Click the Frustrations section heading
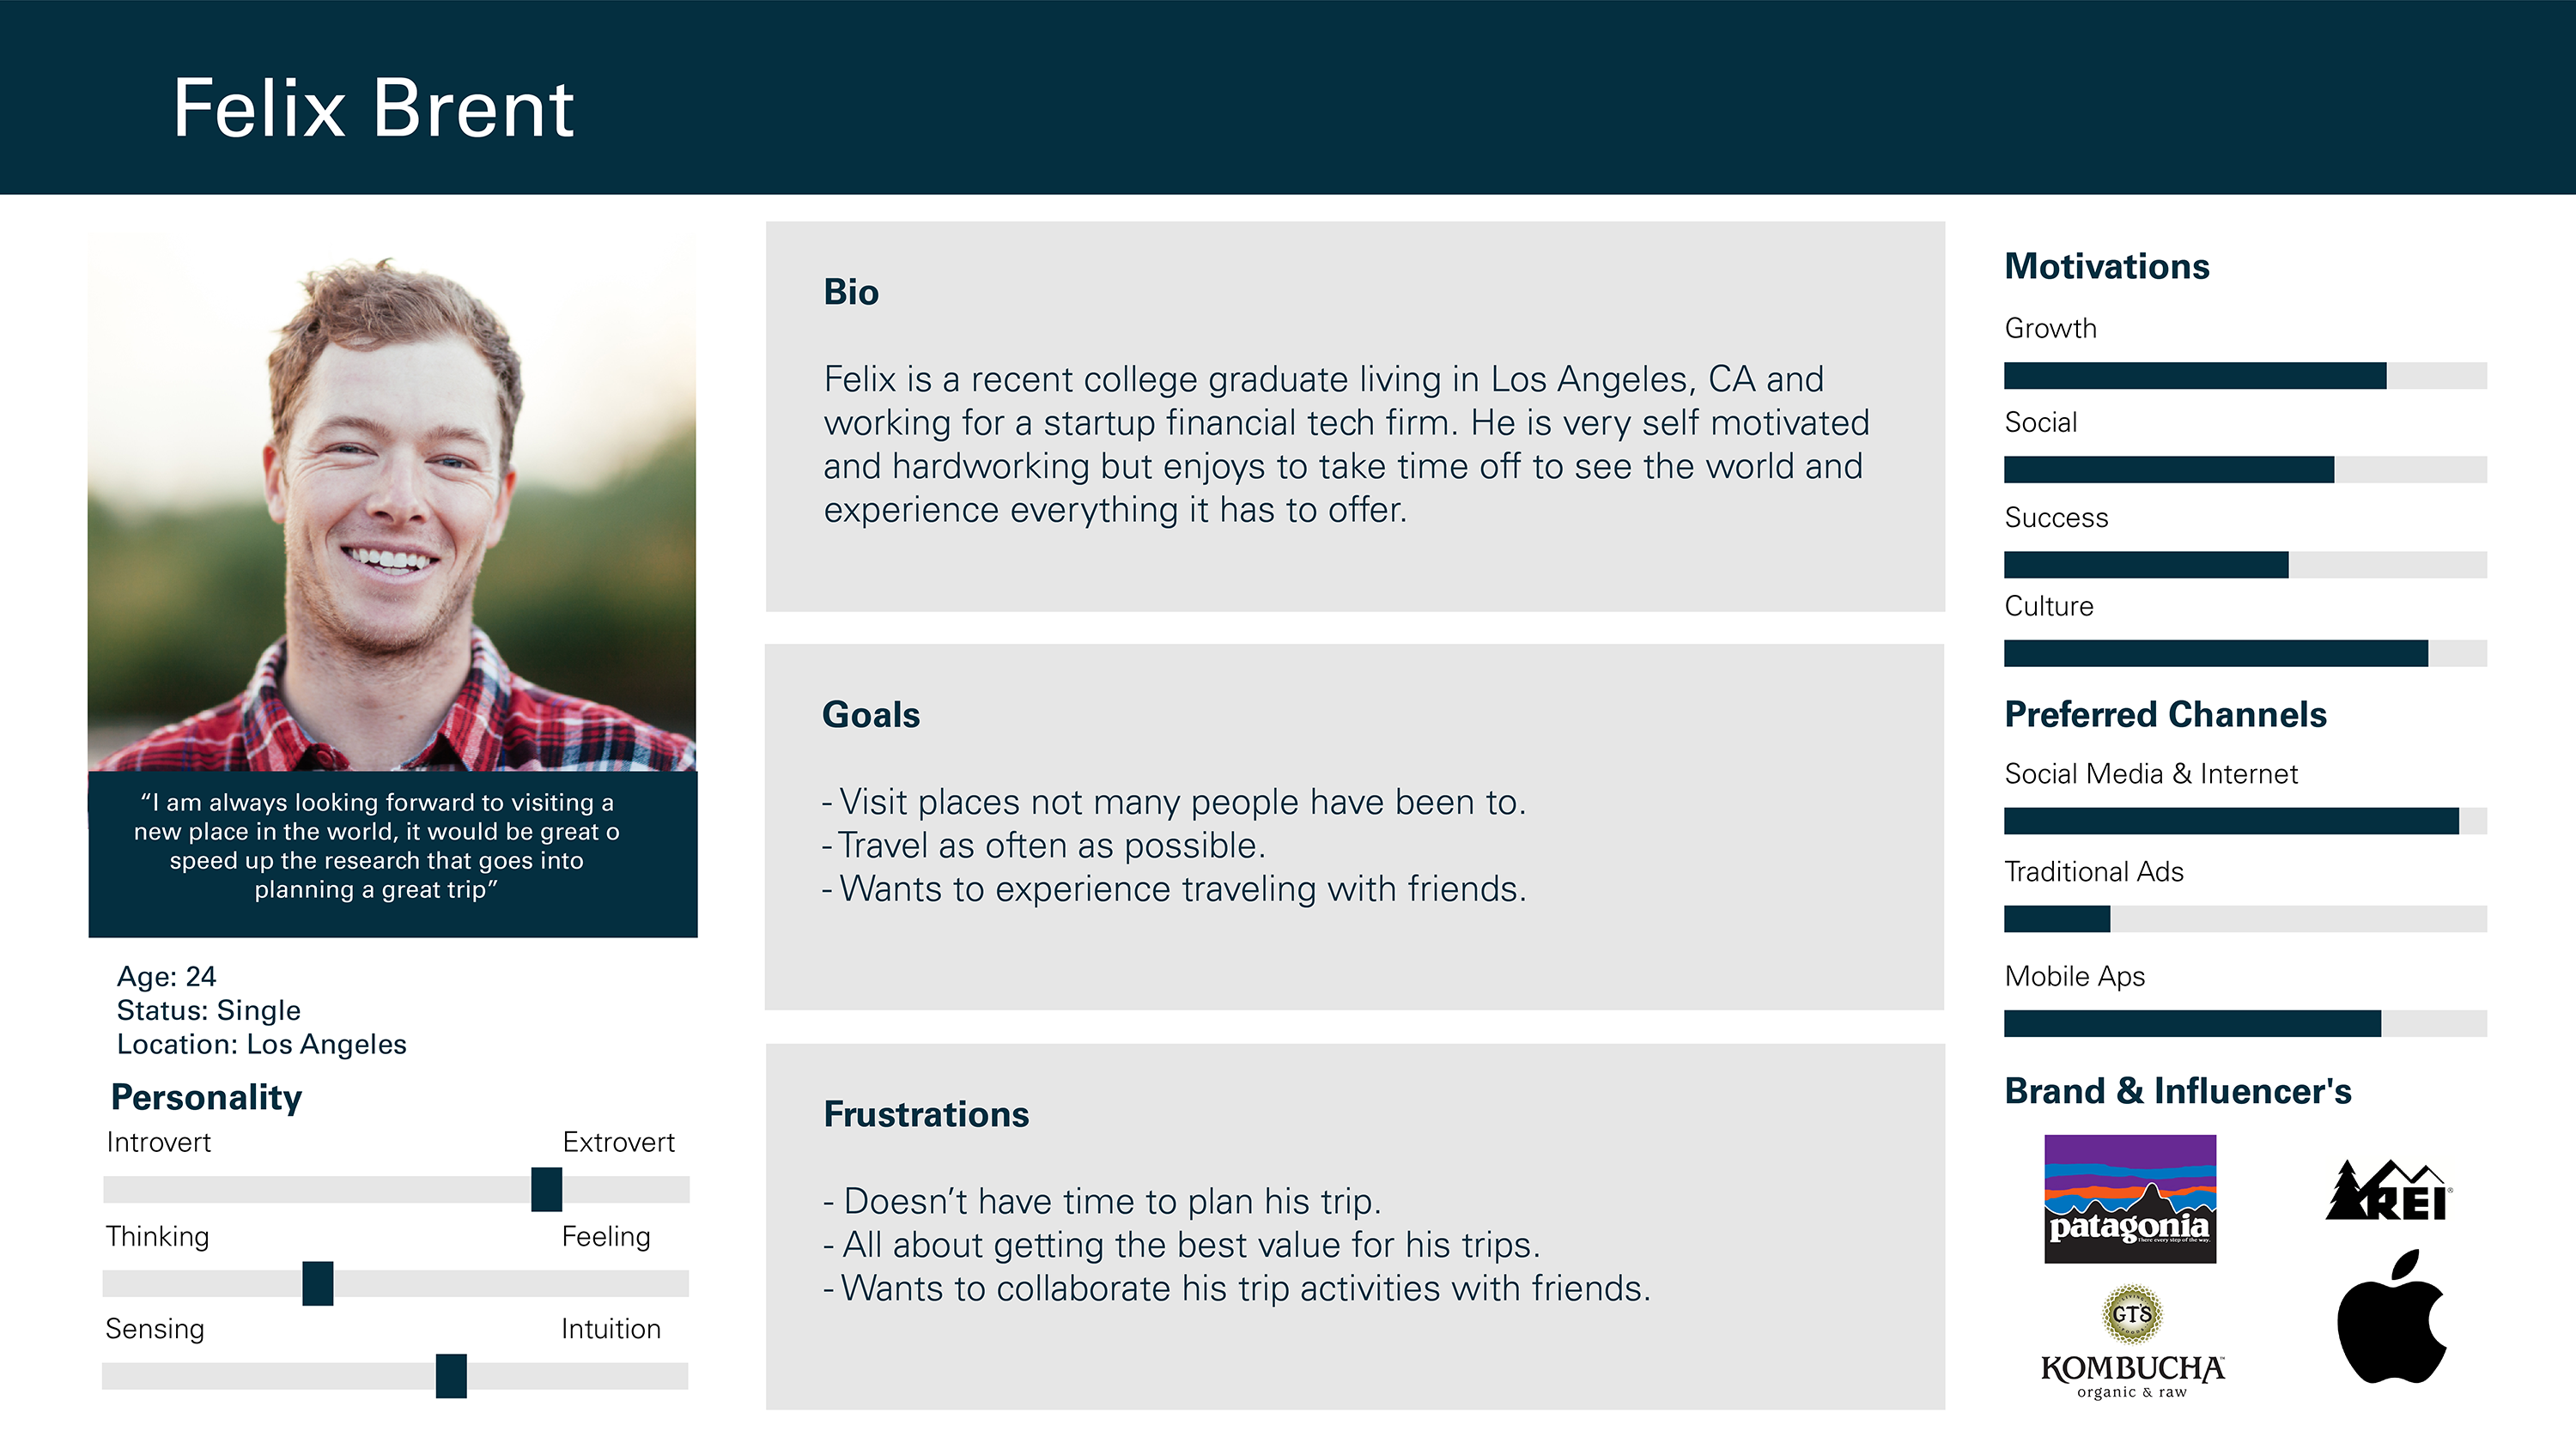The height and width of the screenshot is (1449, 2576). click(926, 1114)
